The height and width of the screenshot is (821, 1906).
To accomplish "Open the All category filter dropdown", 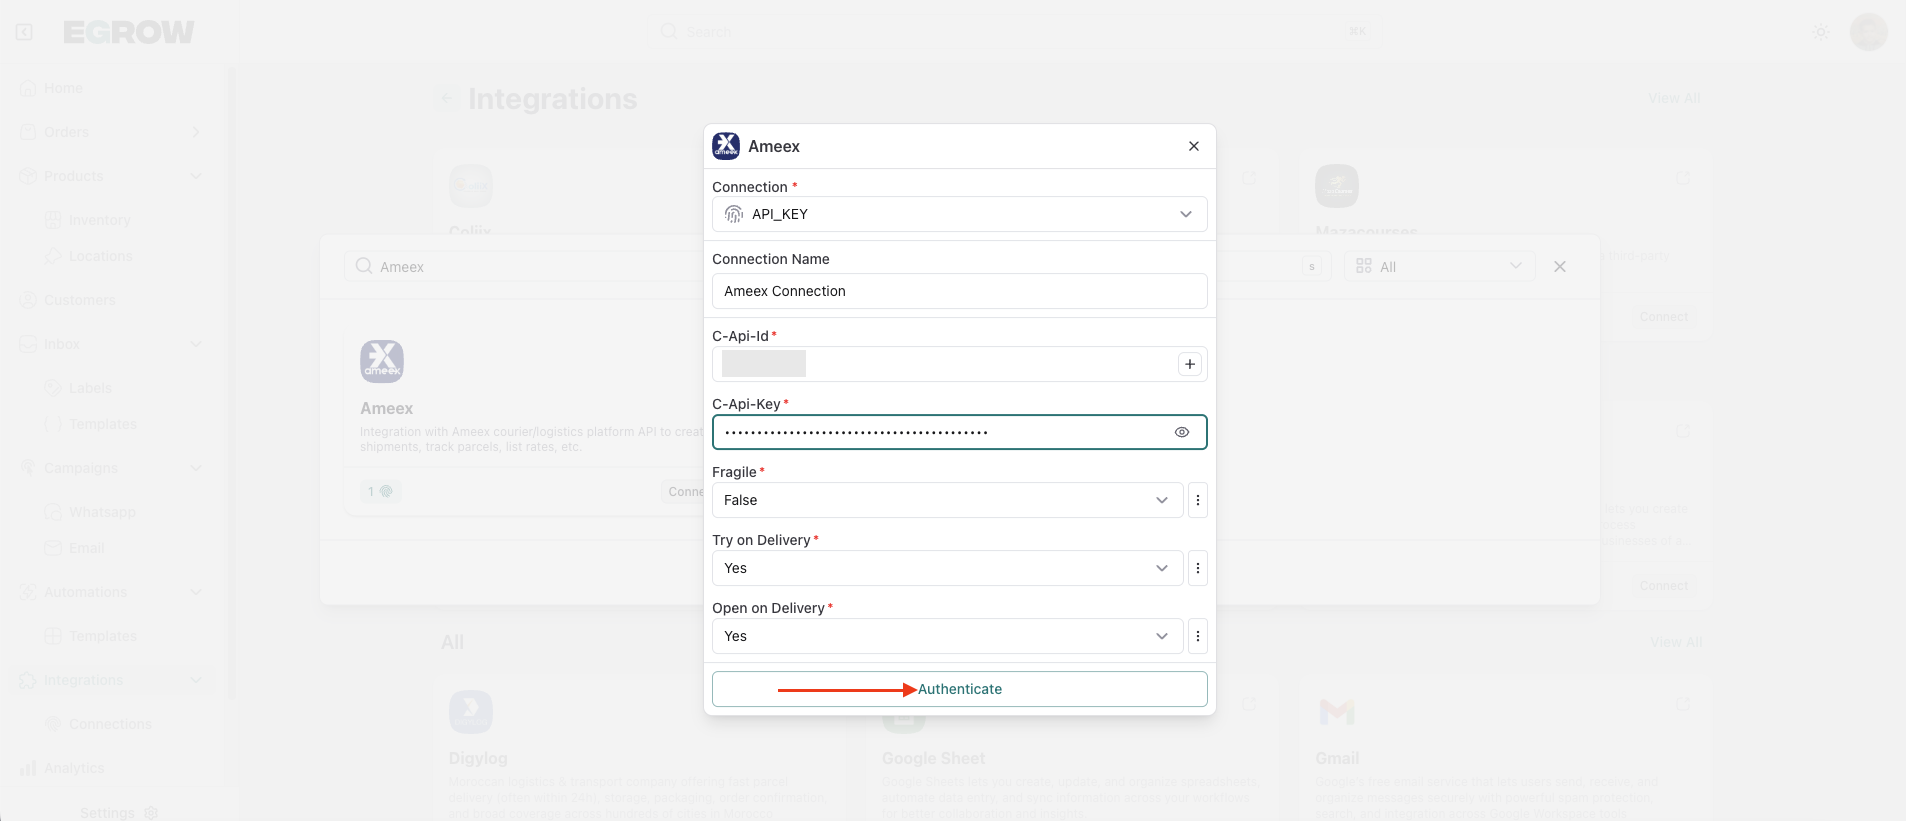I will [1439, 267].
